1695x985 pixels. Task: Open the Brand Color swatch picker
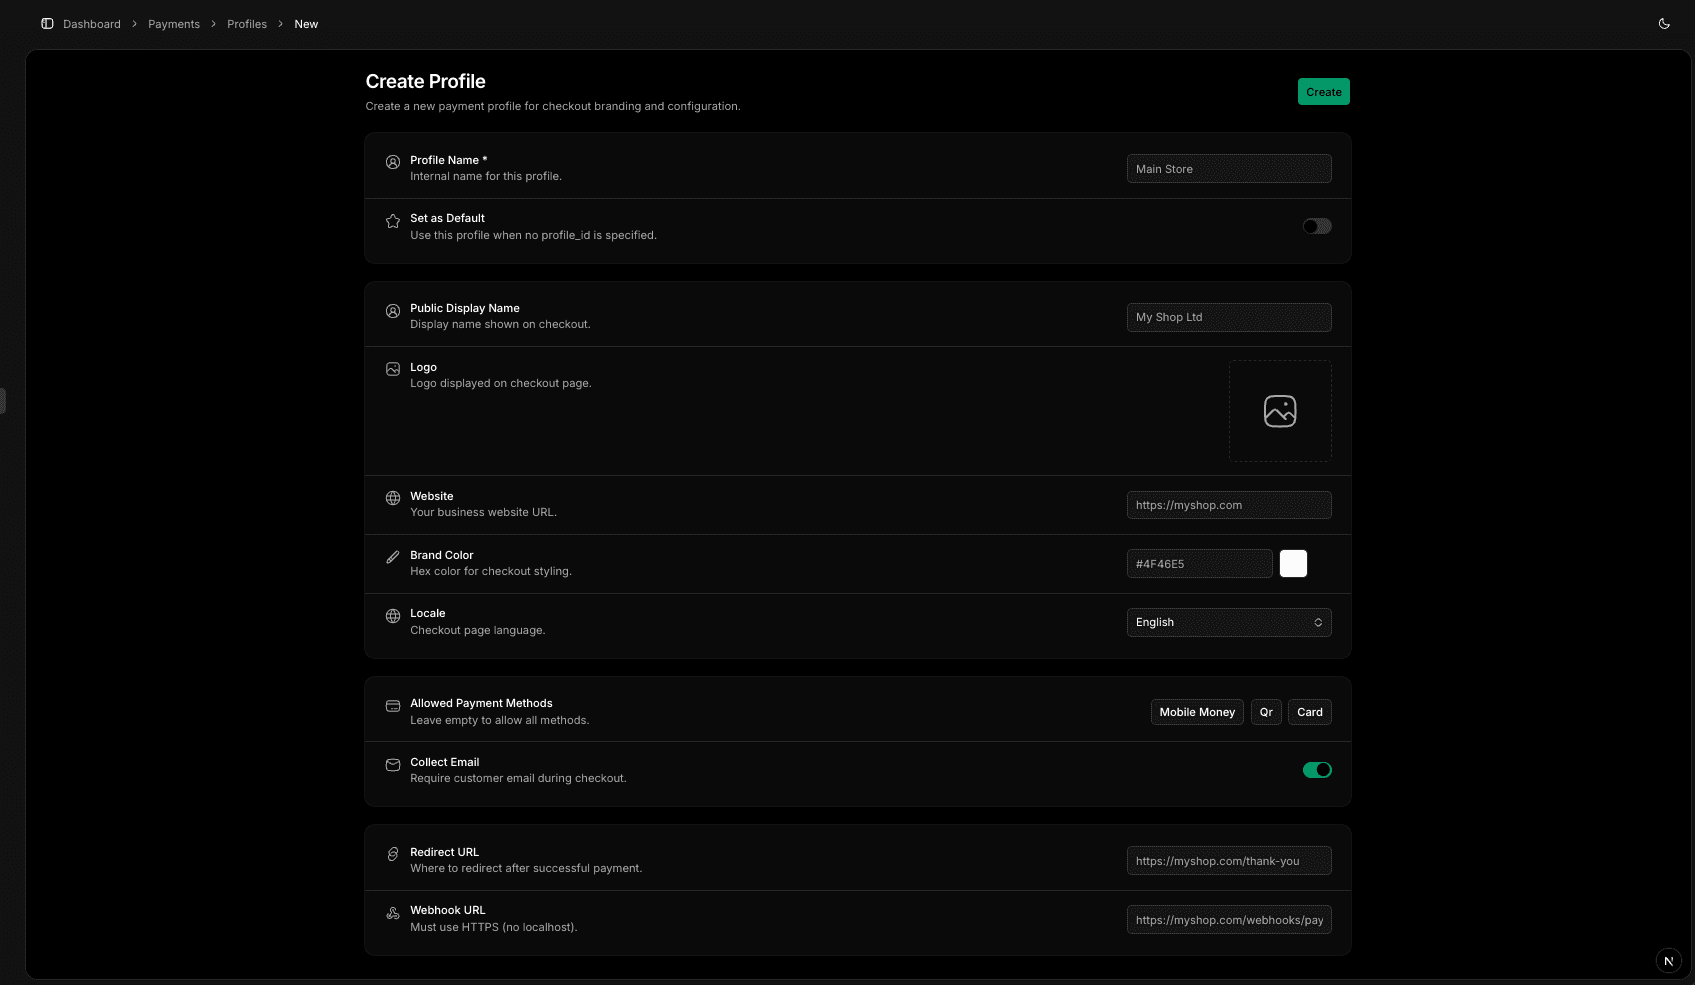coord(1293,564)
